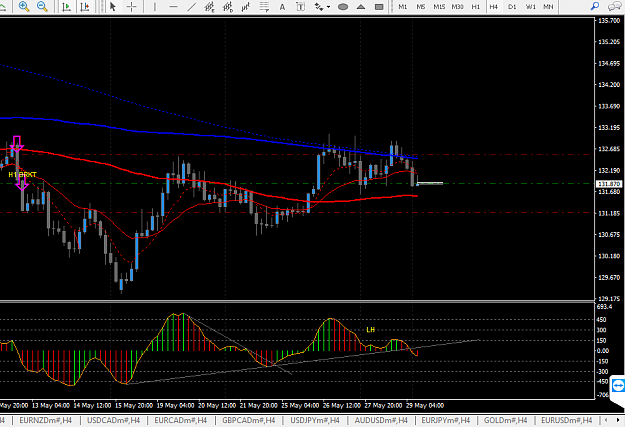Image resolution: width=625 pixels, height=427 pixels.
Task: Click the Zoom Out magnifier icon
Action: tap(42, 6)
